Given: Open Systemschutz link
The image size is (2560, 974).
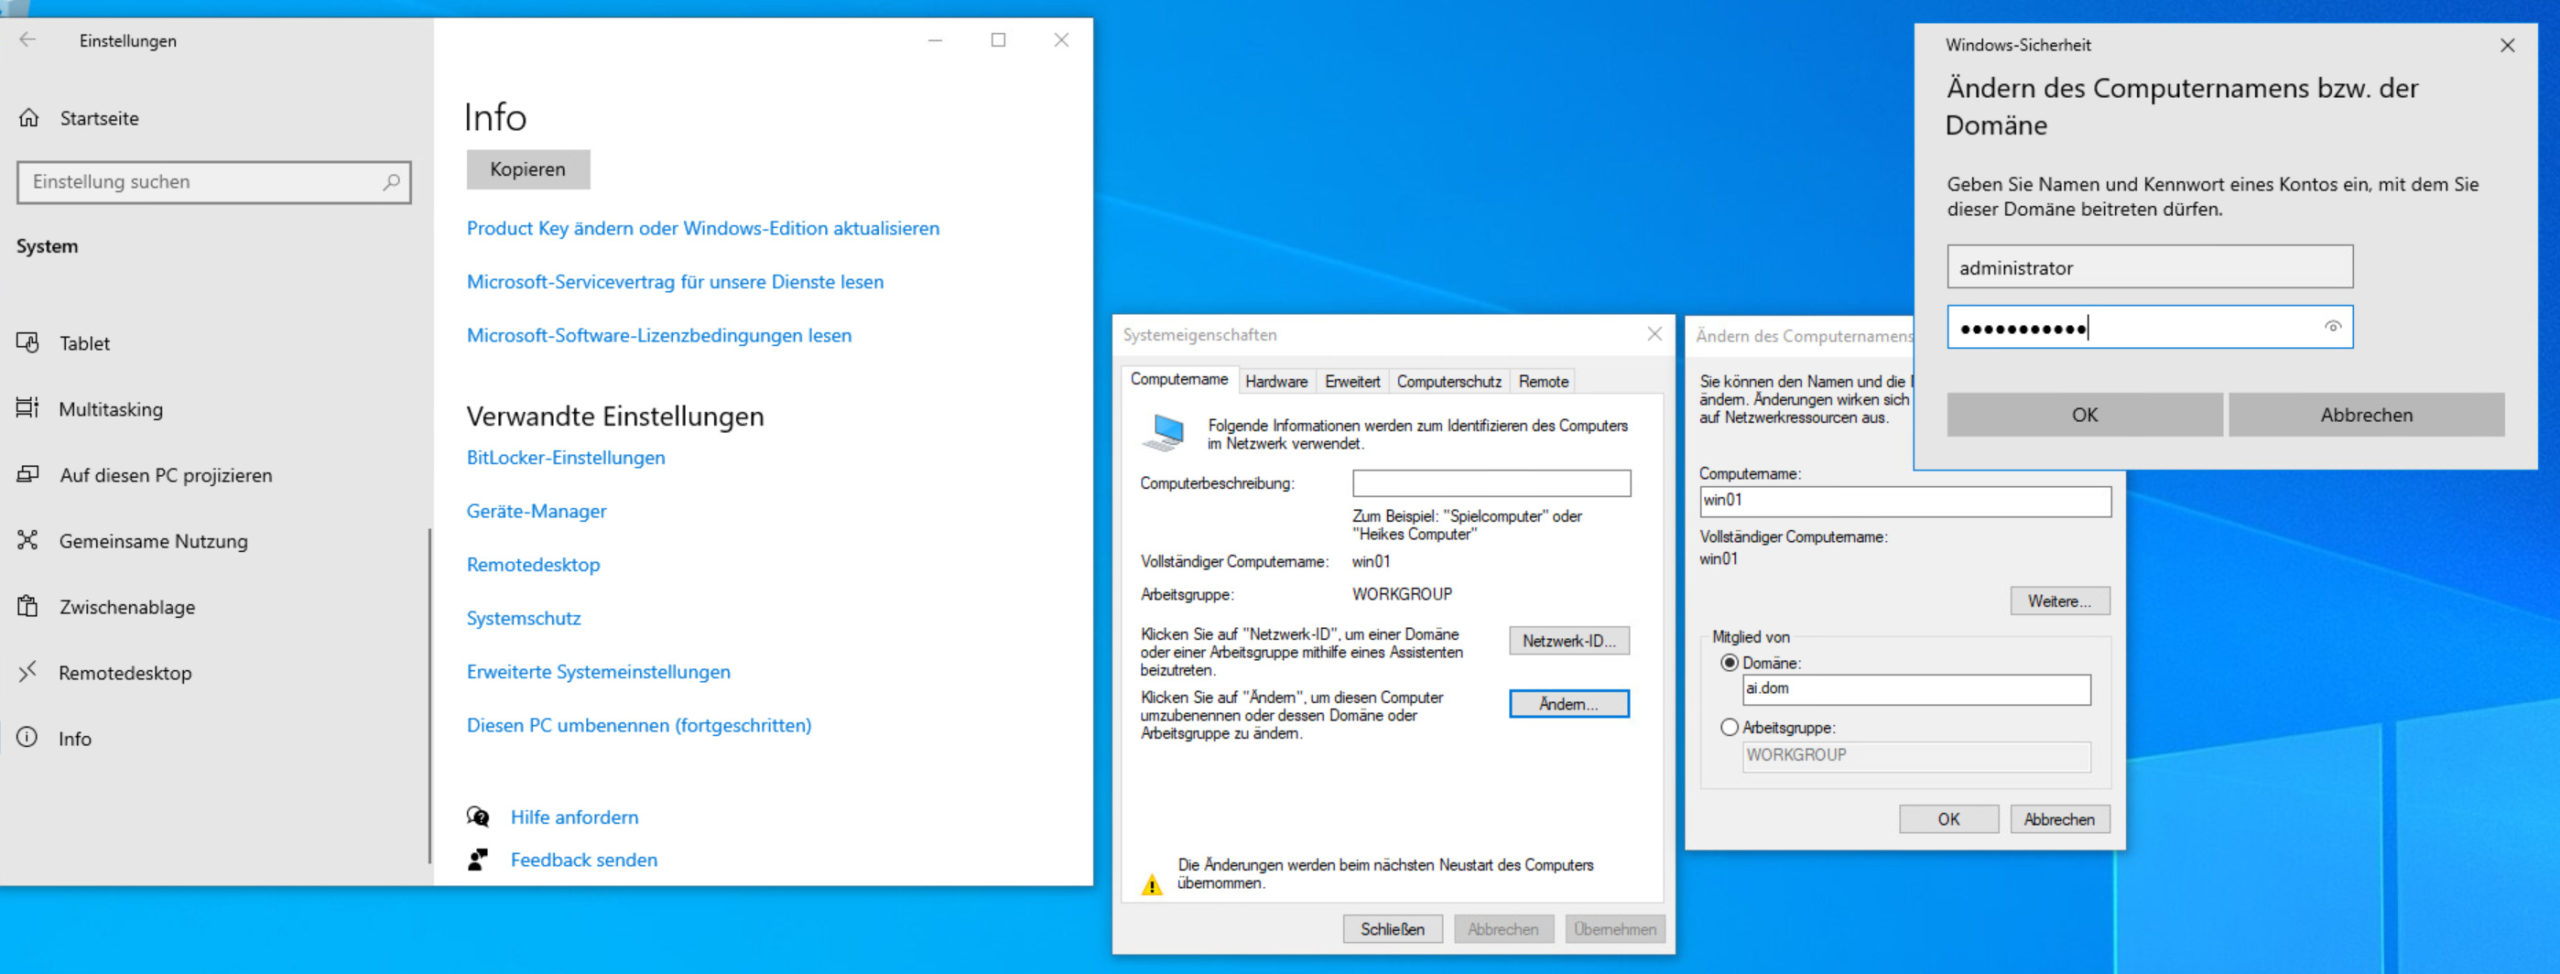Looking at the screenshot, I should 524,618.
